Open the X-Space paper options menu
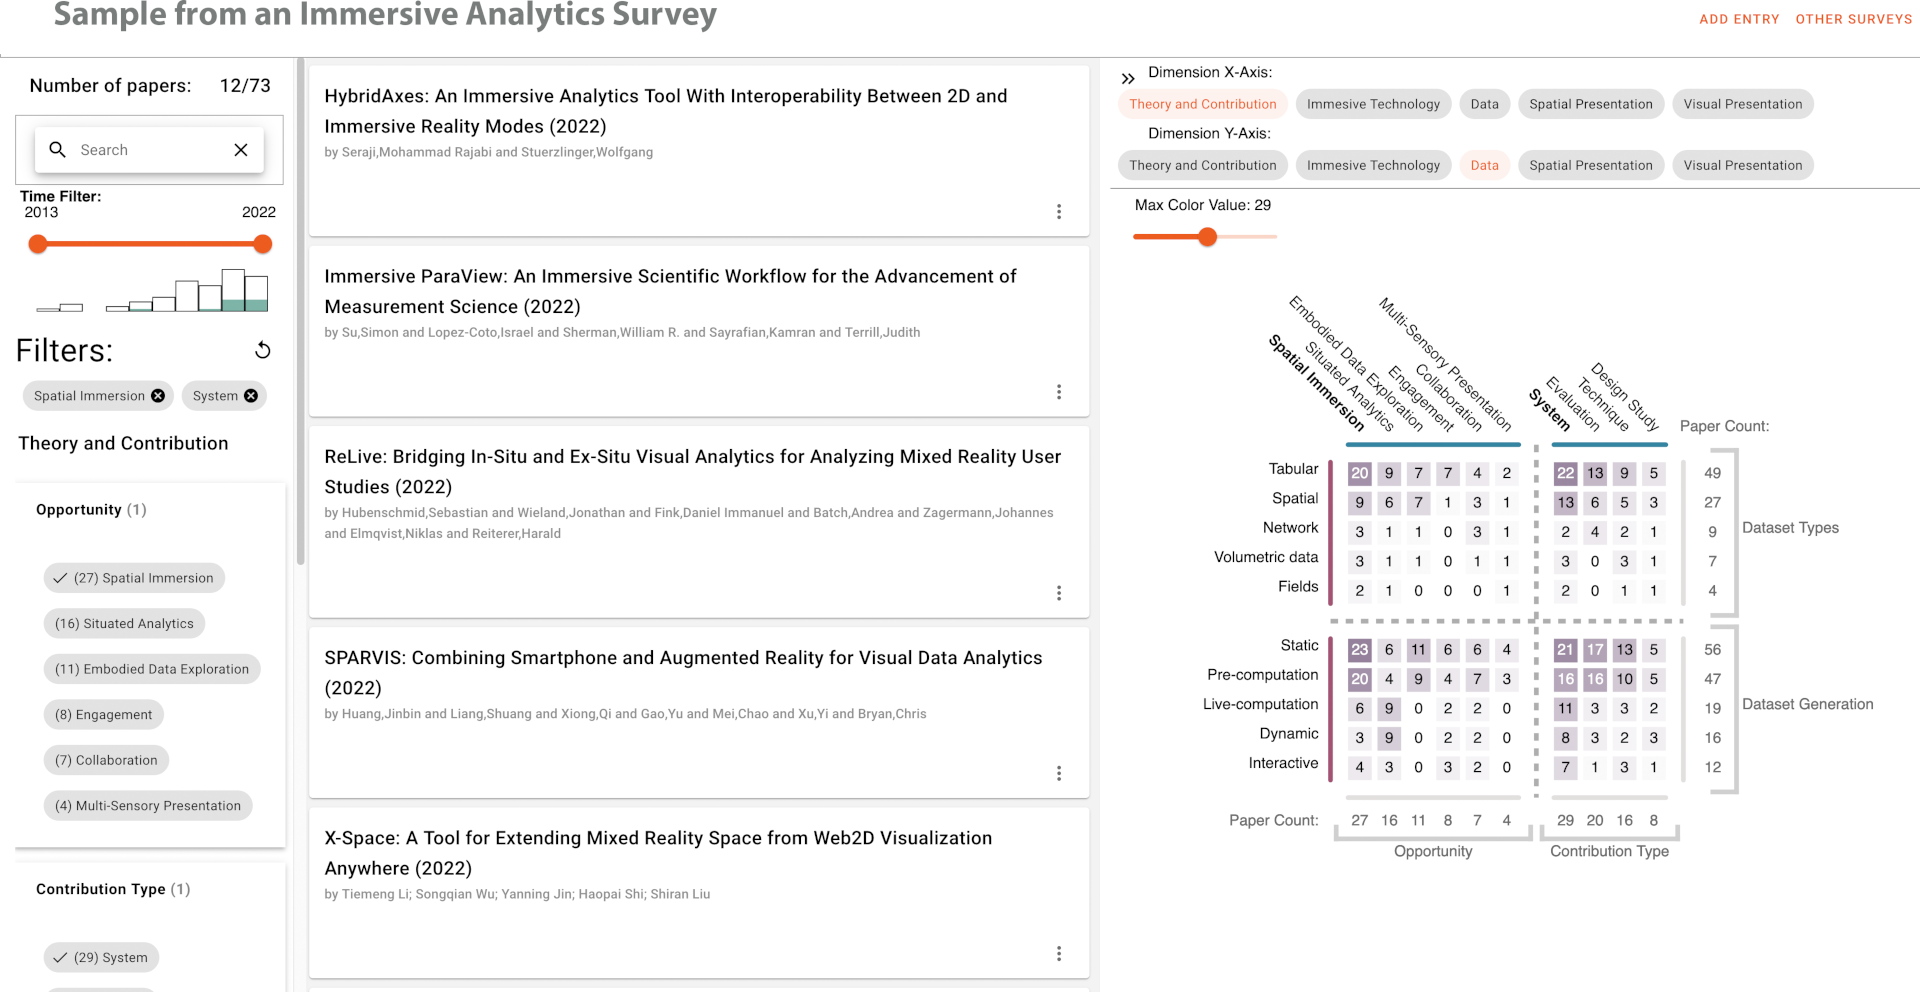Image resolution: width=1920 pixels, height=992 pixels. click(x=1059, y=954)
